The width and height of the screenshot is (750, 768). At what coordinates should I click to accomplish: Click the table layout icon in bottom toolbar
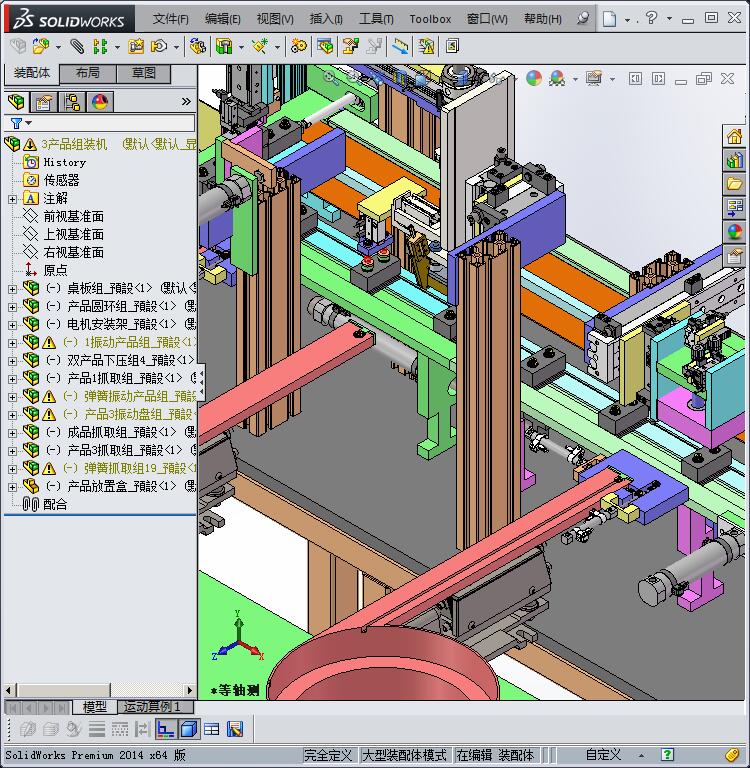pyautogui.click(x=212, y=729)
